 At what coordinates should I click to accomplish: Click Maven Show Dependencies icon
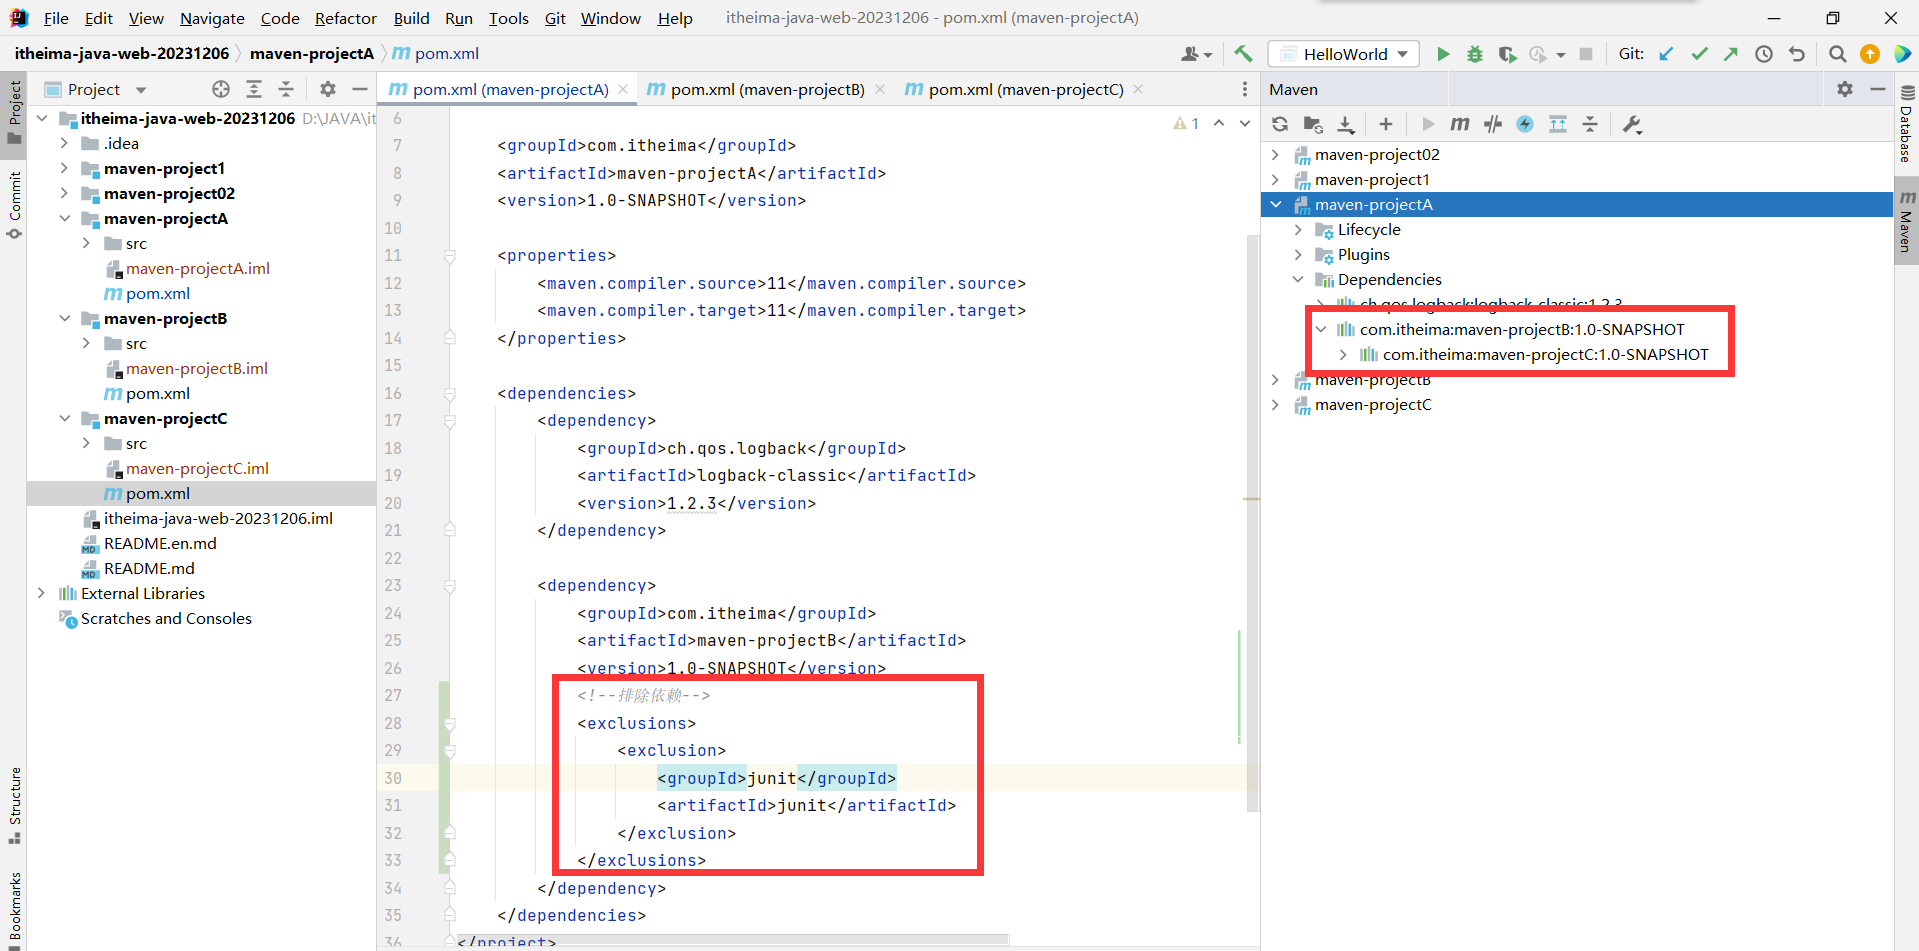(x=1558, y=124)
